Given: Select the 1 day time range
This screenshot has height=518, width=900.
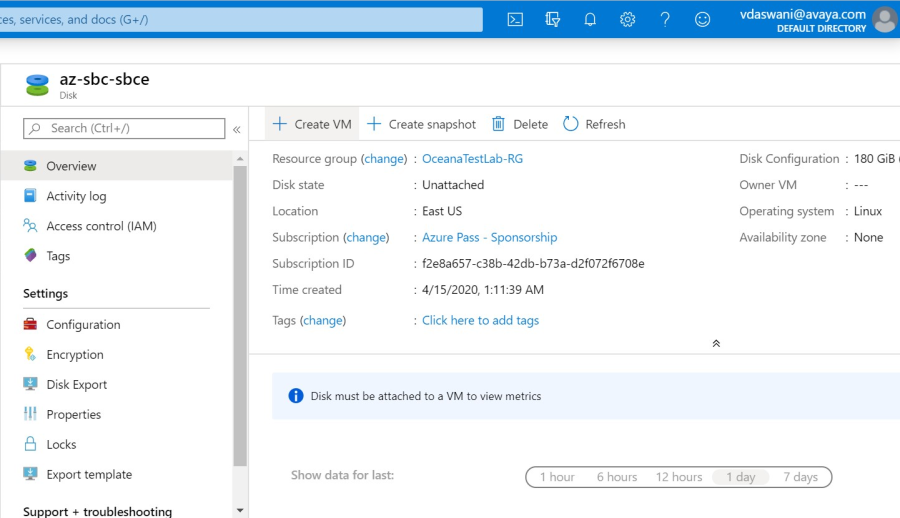Looking at the screenshot, I should tap(740, 477).
